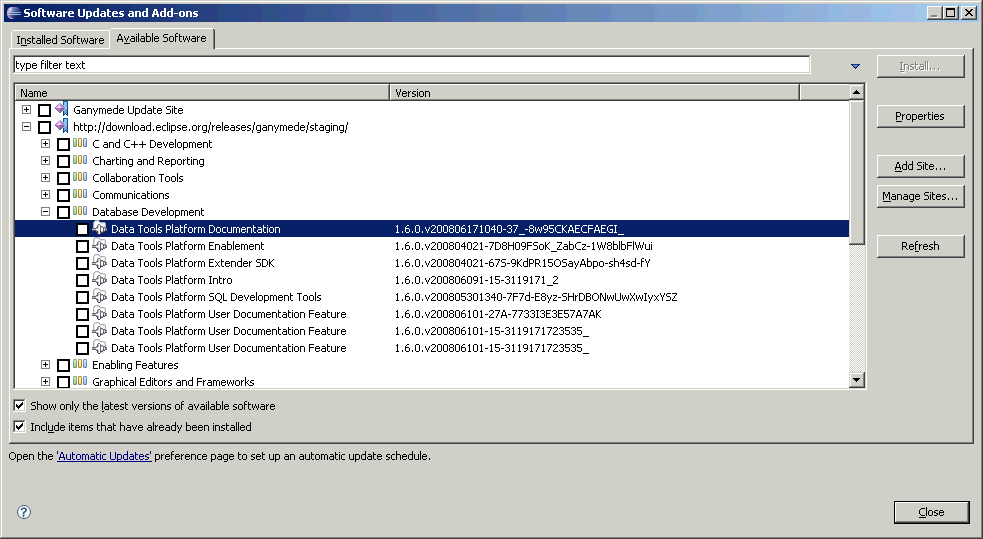This screenshot has height=539, width=983.
Task: Click the vertical scrollbar thumb
Action: click(x=856, y=172)
